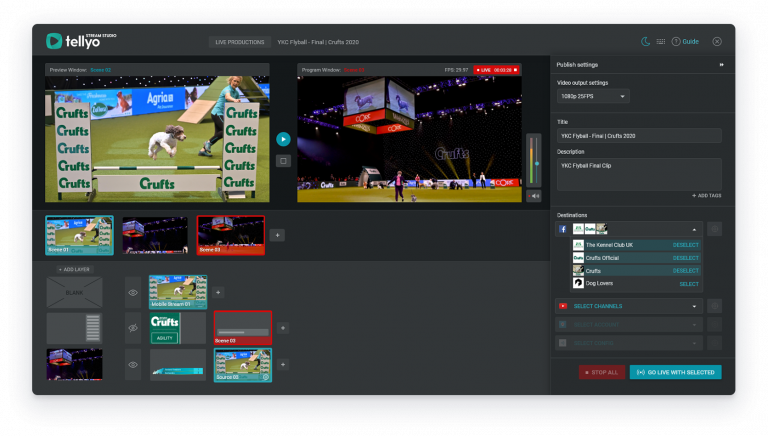Open the LIVE PRODUCTIONS tab
This screenshot has height=436, width=768.
coord(240,42)
